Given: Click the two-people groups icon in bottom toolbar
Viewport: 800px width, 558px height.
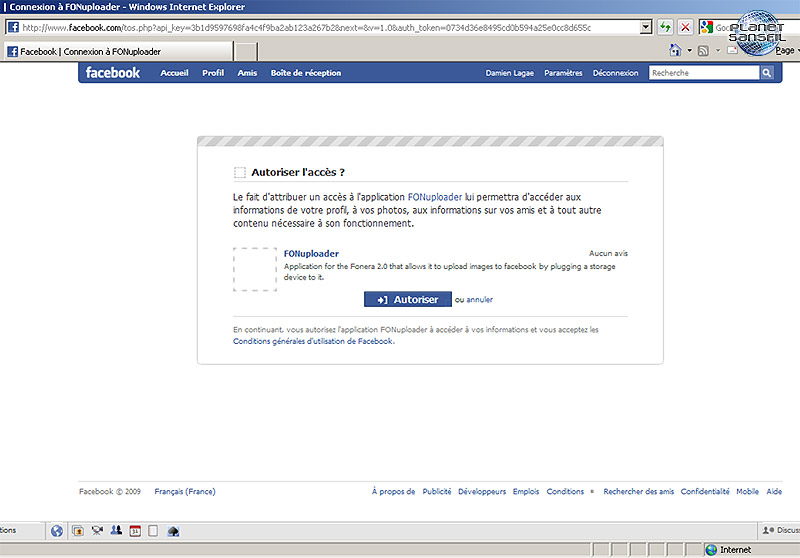Looking at the screenshot, I should (116, 530).
